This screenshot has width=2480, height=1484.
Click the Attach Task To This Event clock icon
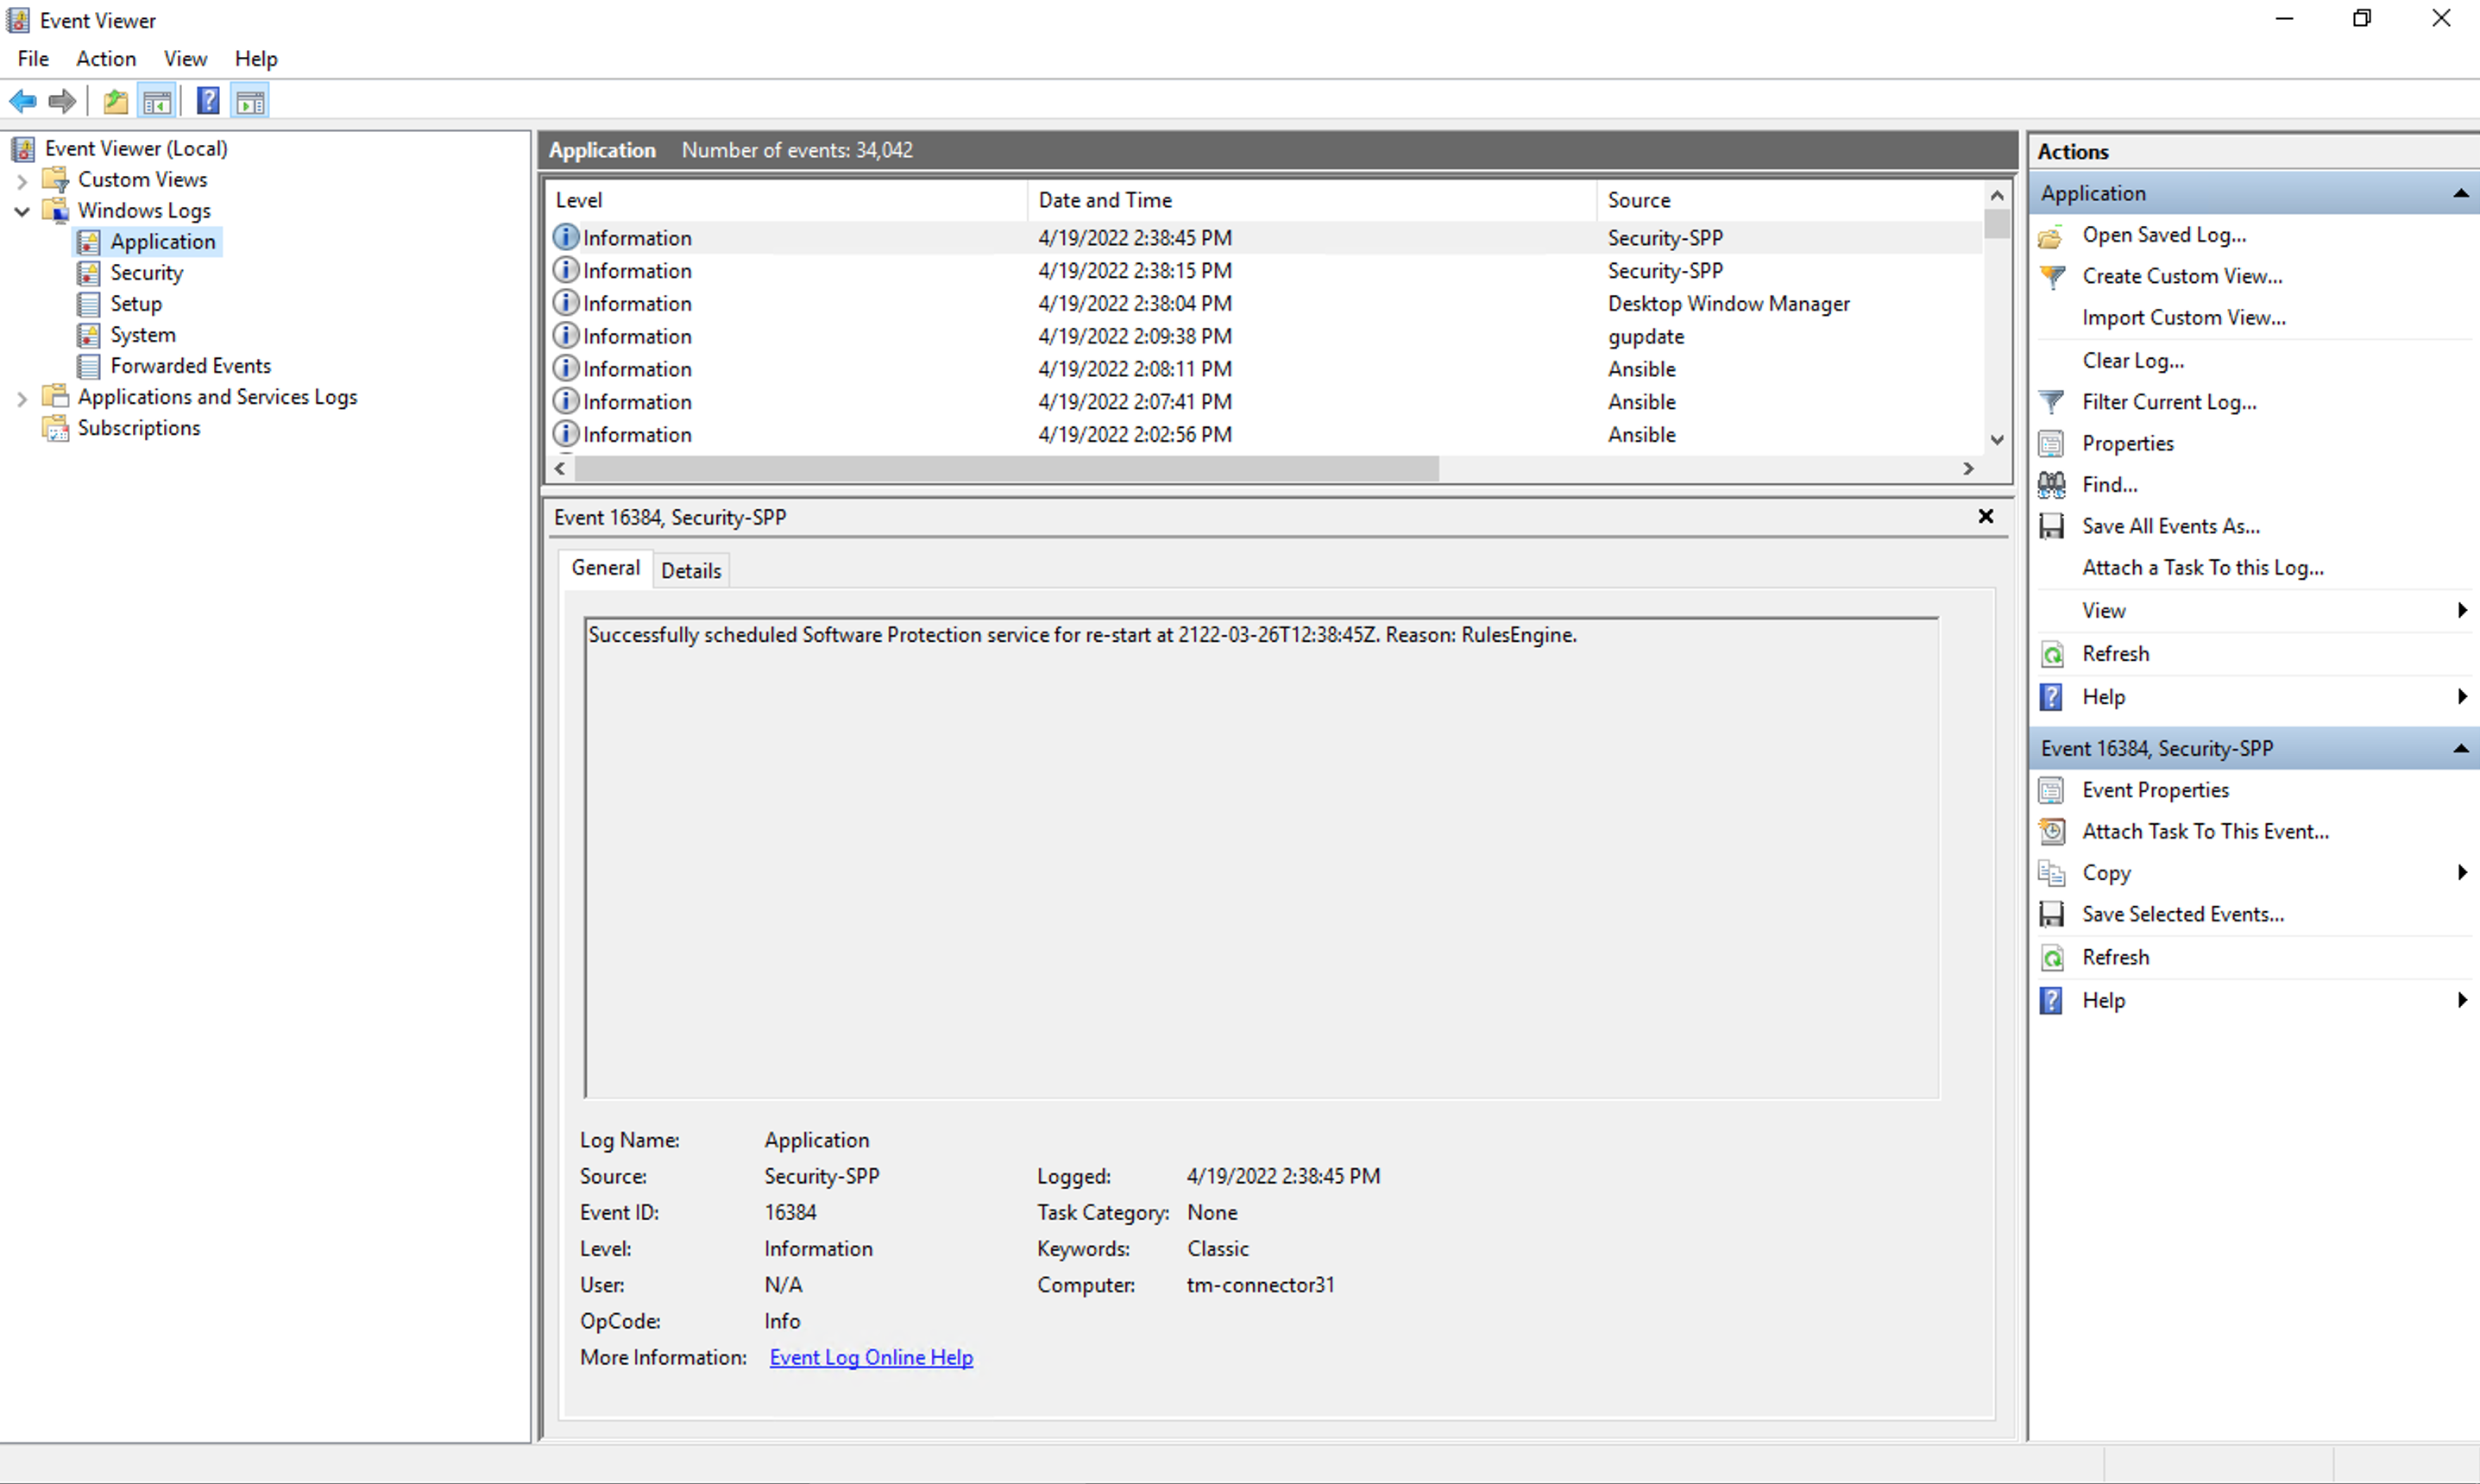[x=2050, y=831]
